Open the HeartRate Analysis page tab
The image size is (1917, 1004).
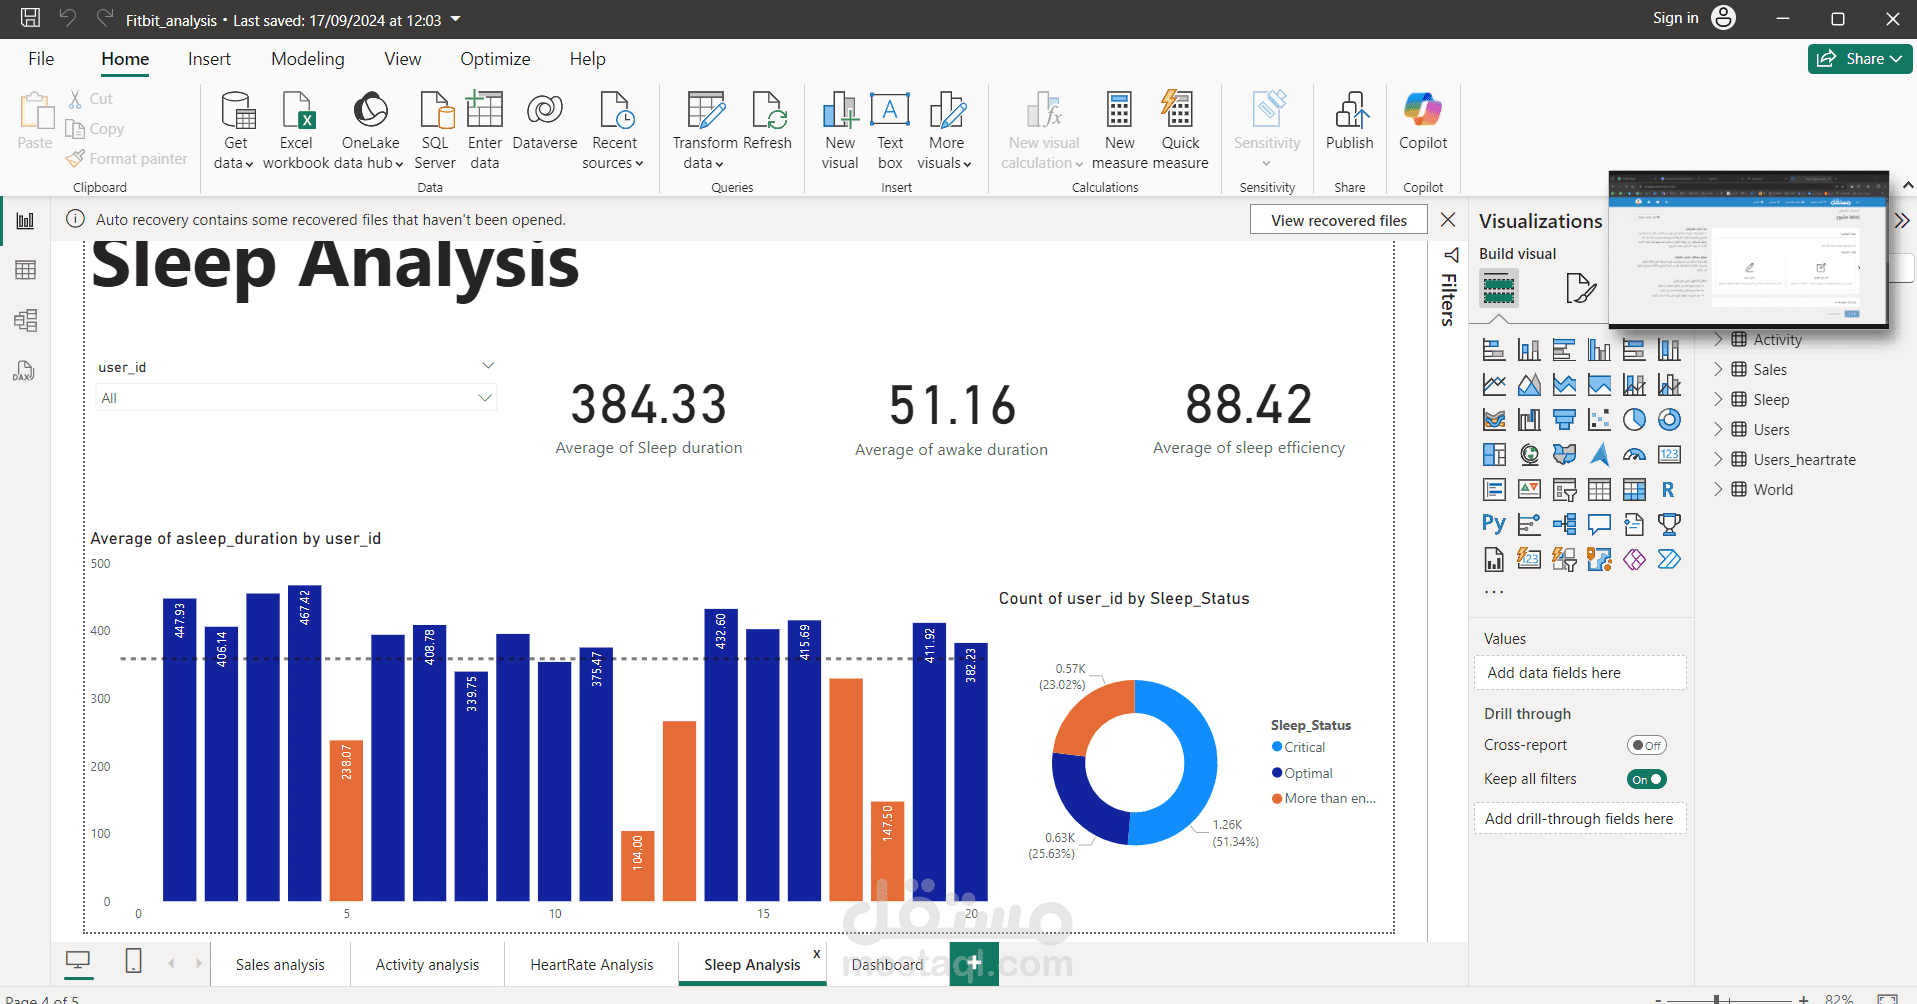[x=591, y=964]
